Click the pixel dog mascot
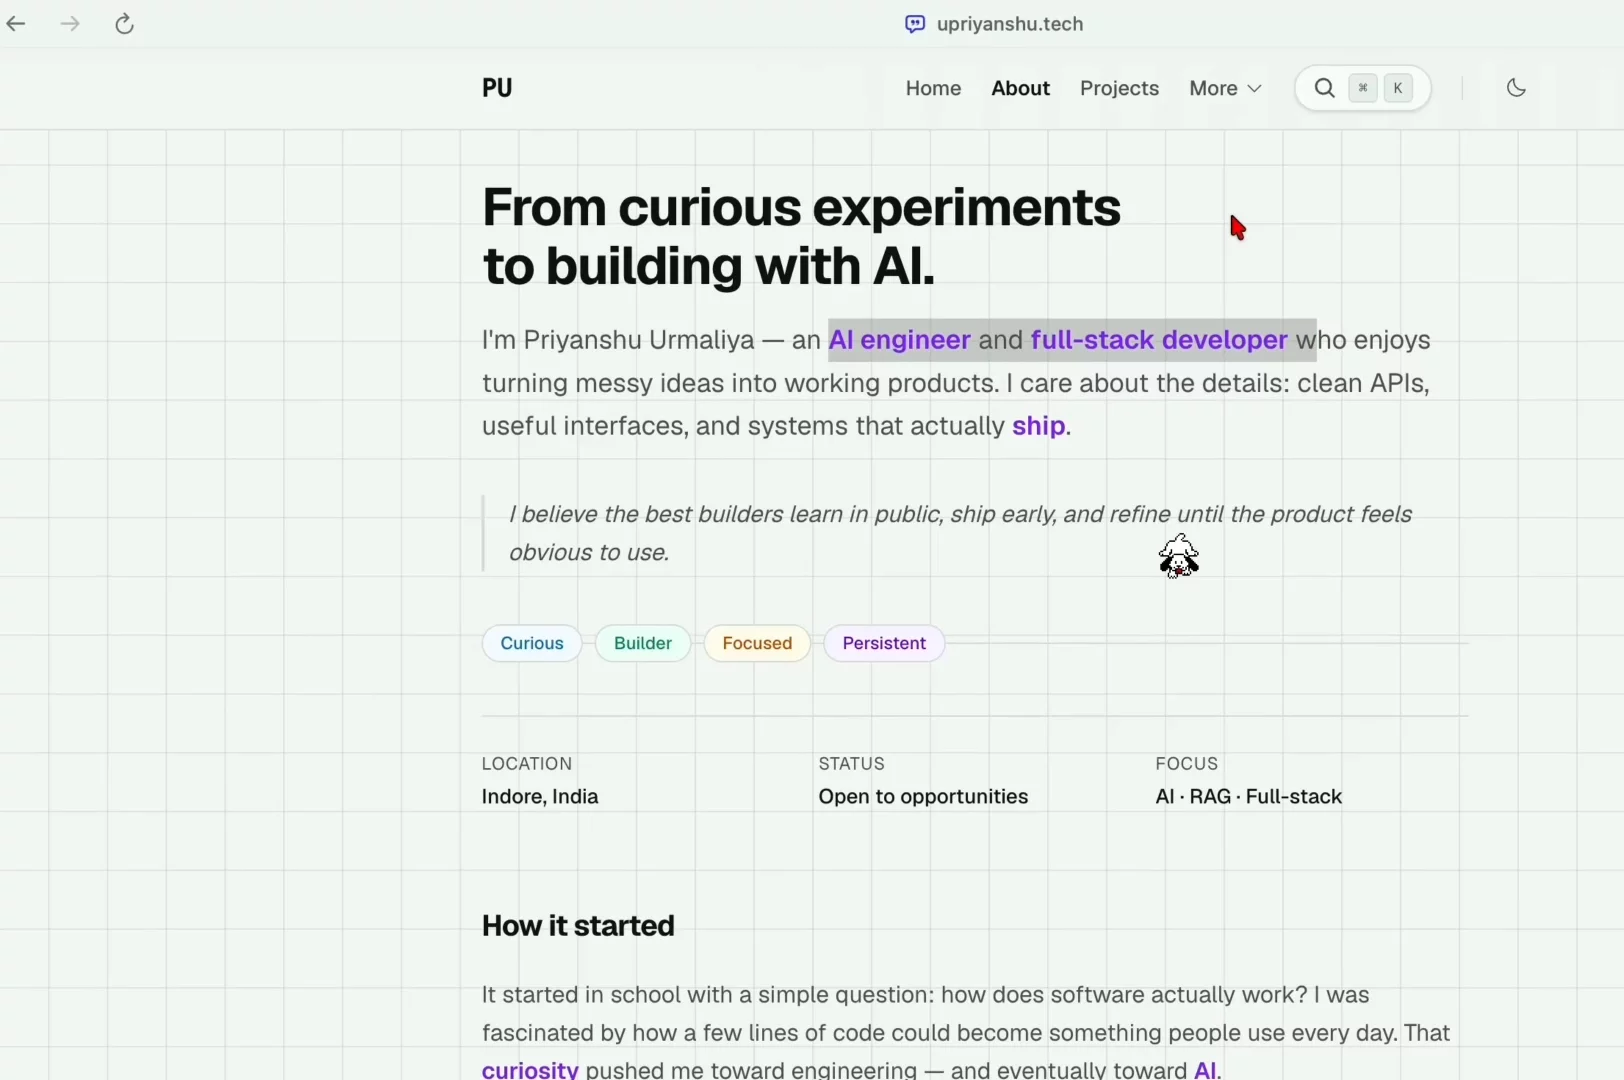The image size is (1624, 1080). [x=1179, y=556]
